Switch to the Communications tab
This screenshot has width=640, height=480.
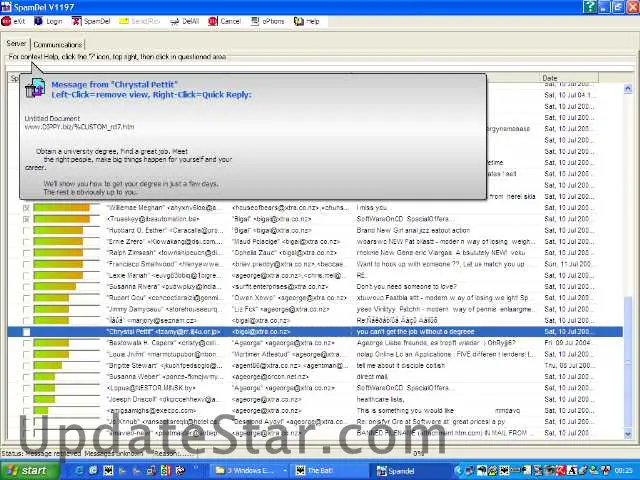pos(58,44)
